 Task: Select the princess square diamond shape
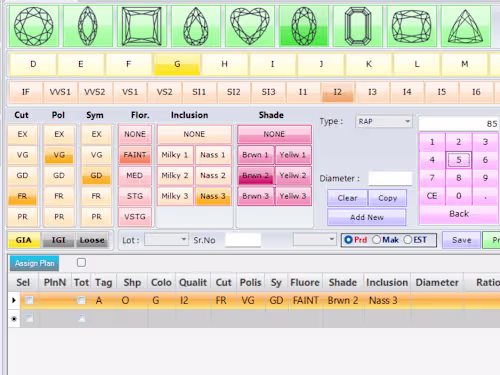(142, 26)
